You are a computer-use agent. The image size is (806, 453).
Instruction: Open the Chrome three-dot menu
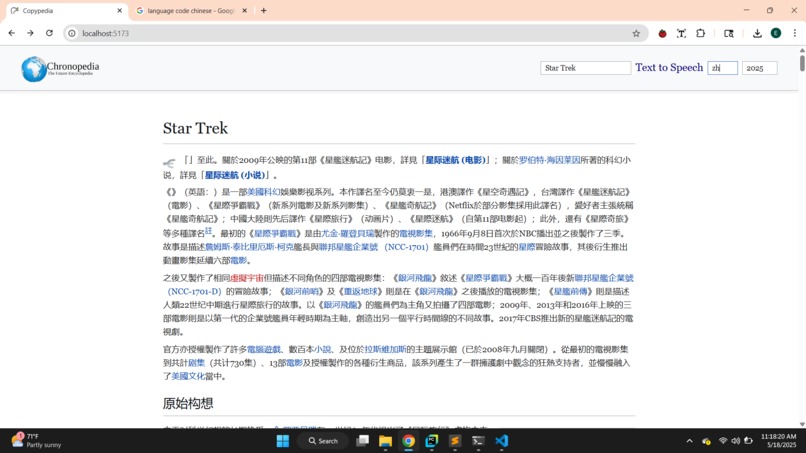[794, 33]
